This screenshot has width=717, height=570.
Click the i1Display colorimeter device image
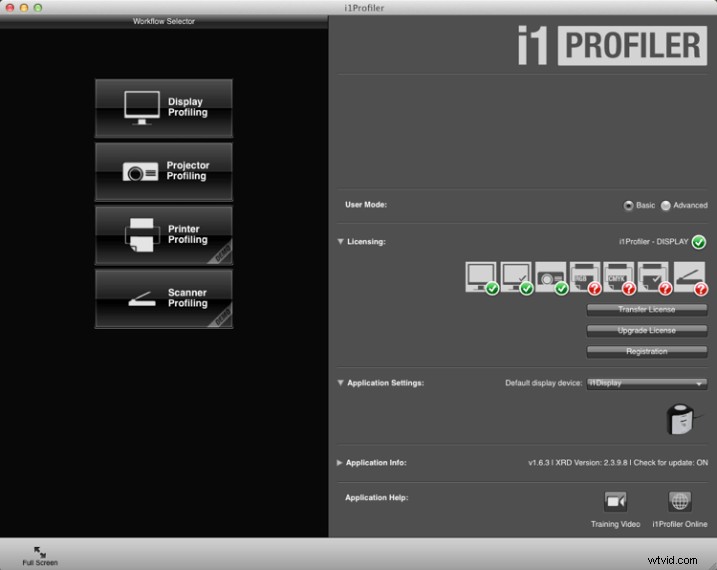pyautogui.click(x=682, y=419)
